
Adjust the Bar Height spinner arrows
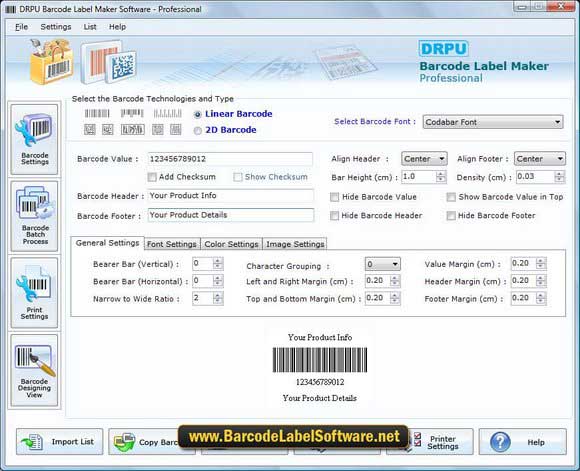441,177
